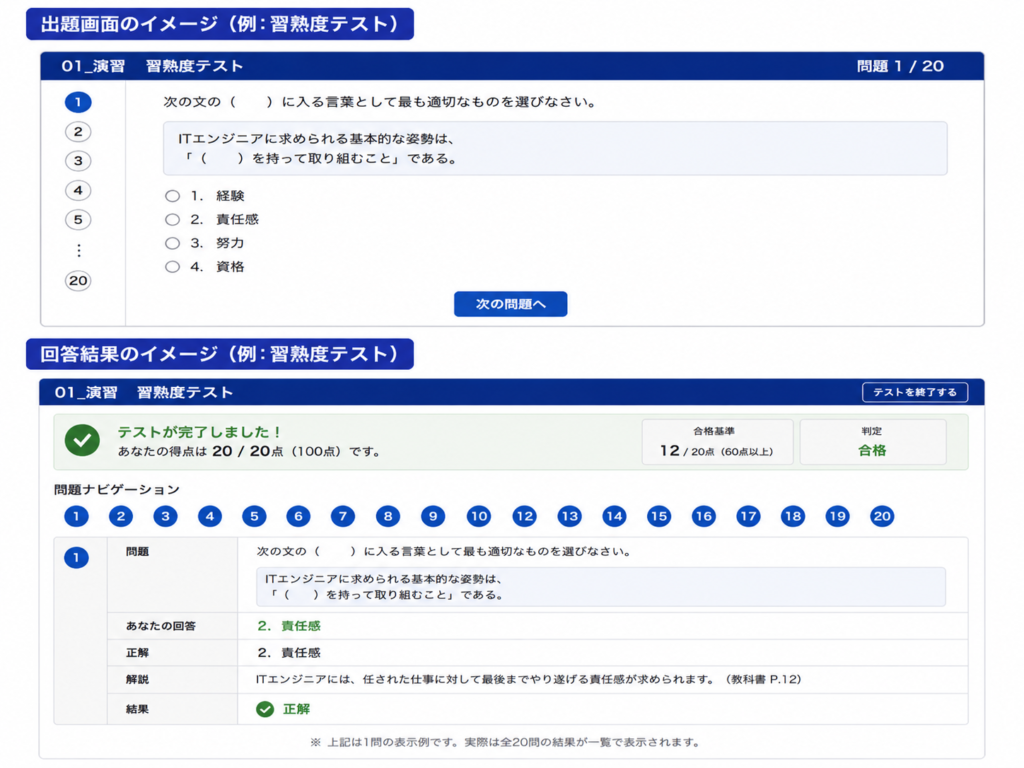Open result for question 14 in 問題ナビゲーション

pyautogui.click(x=615, y=517)
